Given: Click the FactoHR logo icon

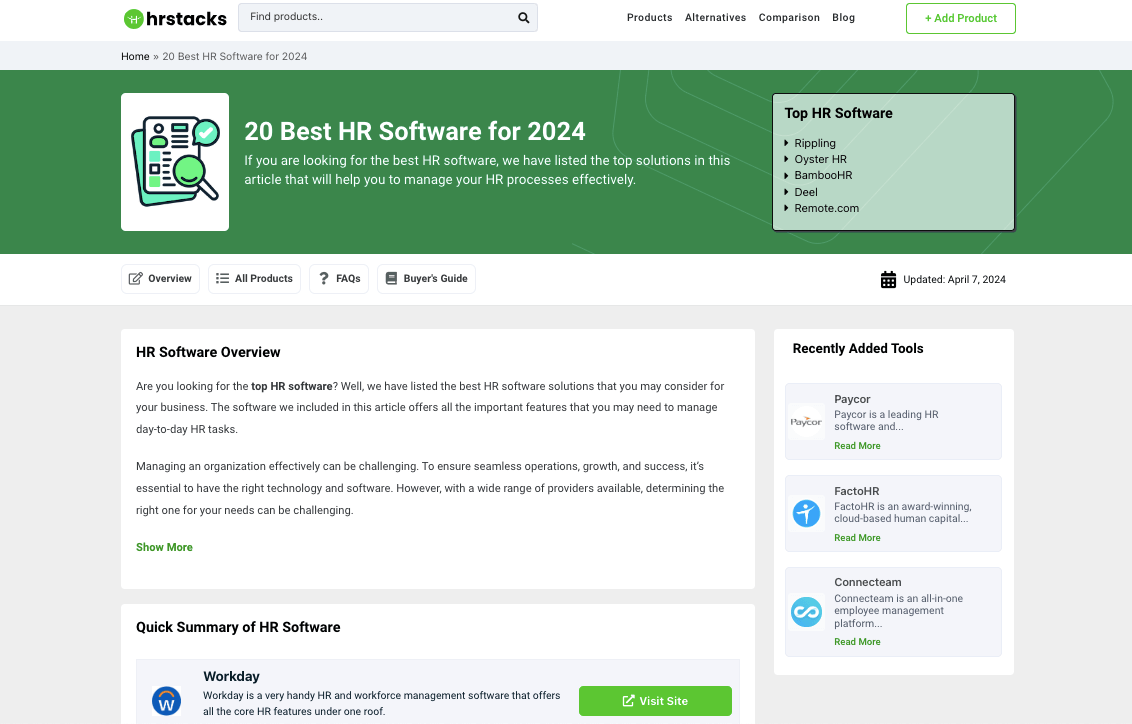Looking at the screenshot, I should coord(806,513).
